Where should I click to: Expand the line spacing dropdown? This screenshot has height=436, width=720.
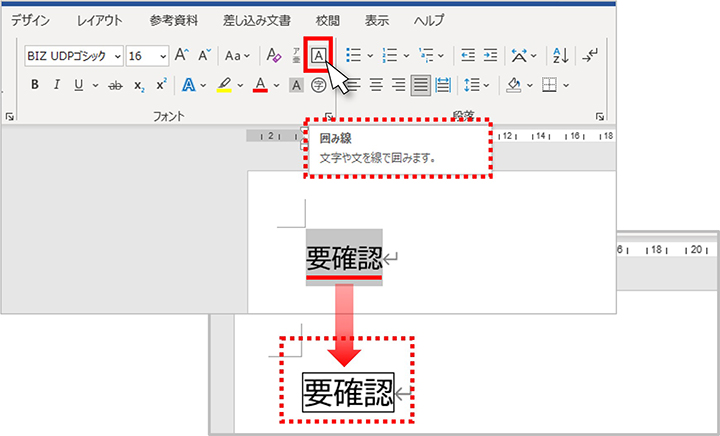click(485, 86)
